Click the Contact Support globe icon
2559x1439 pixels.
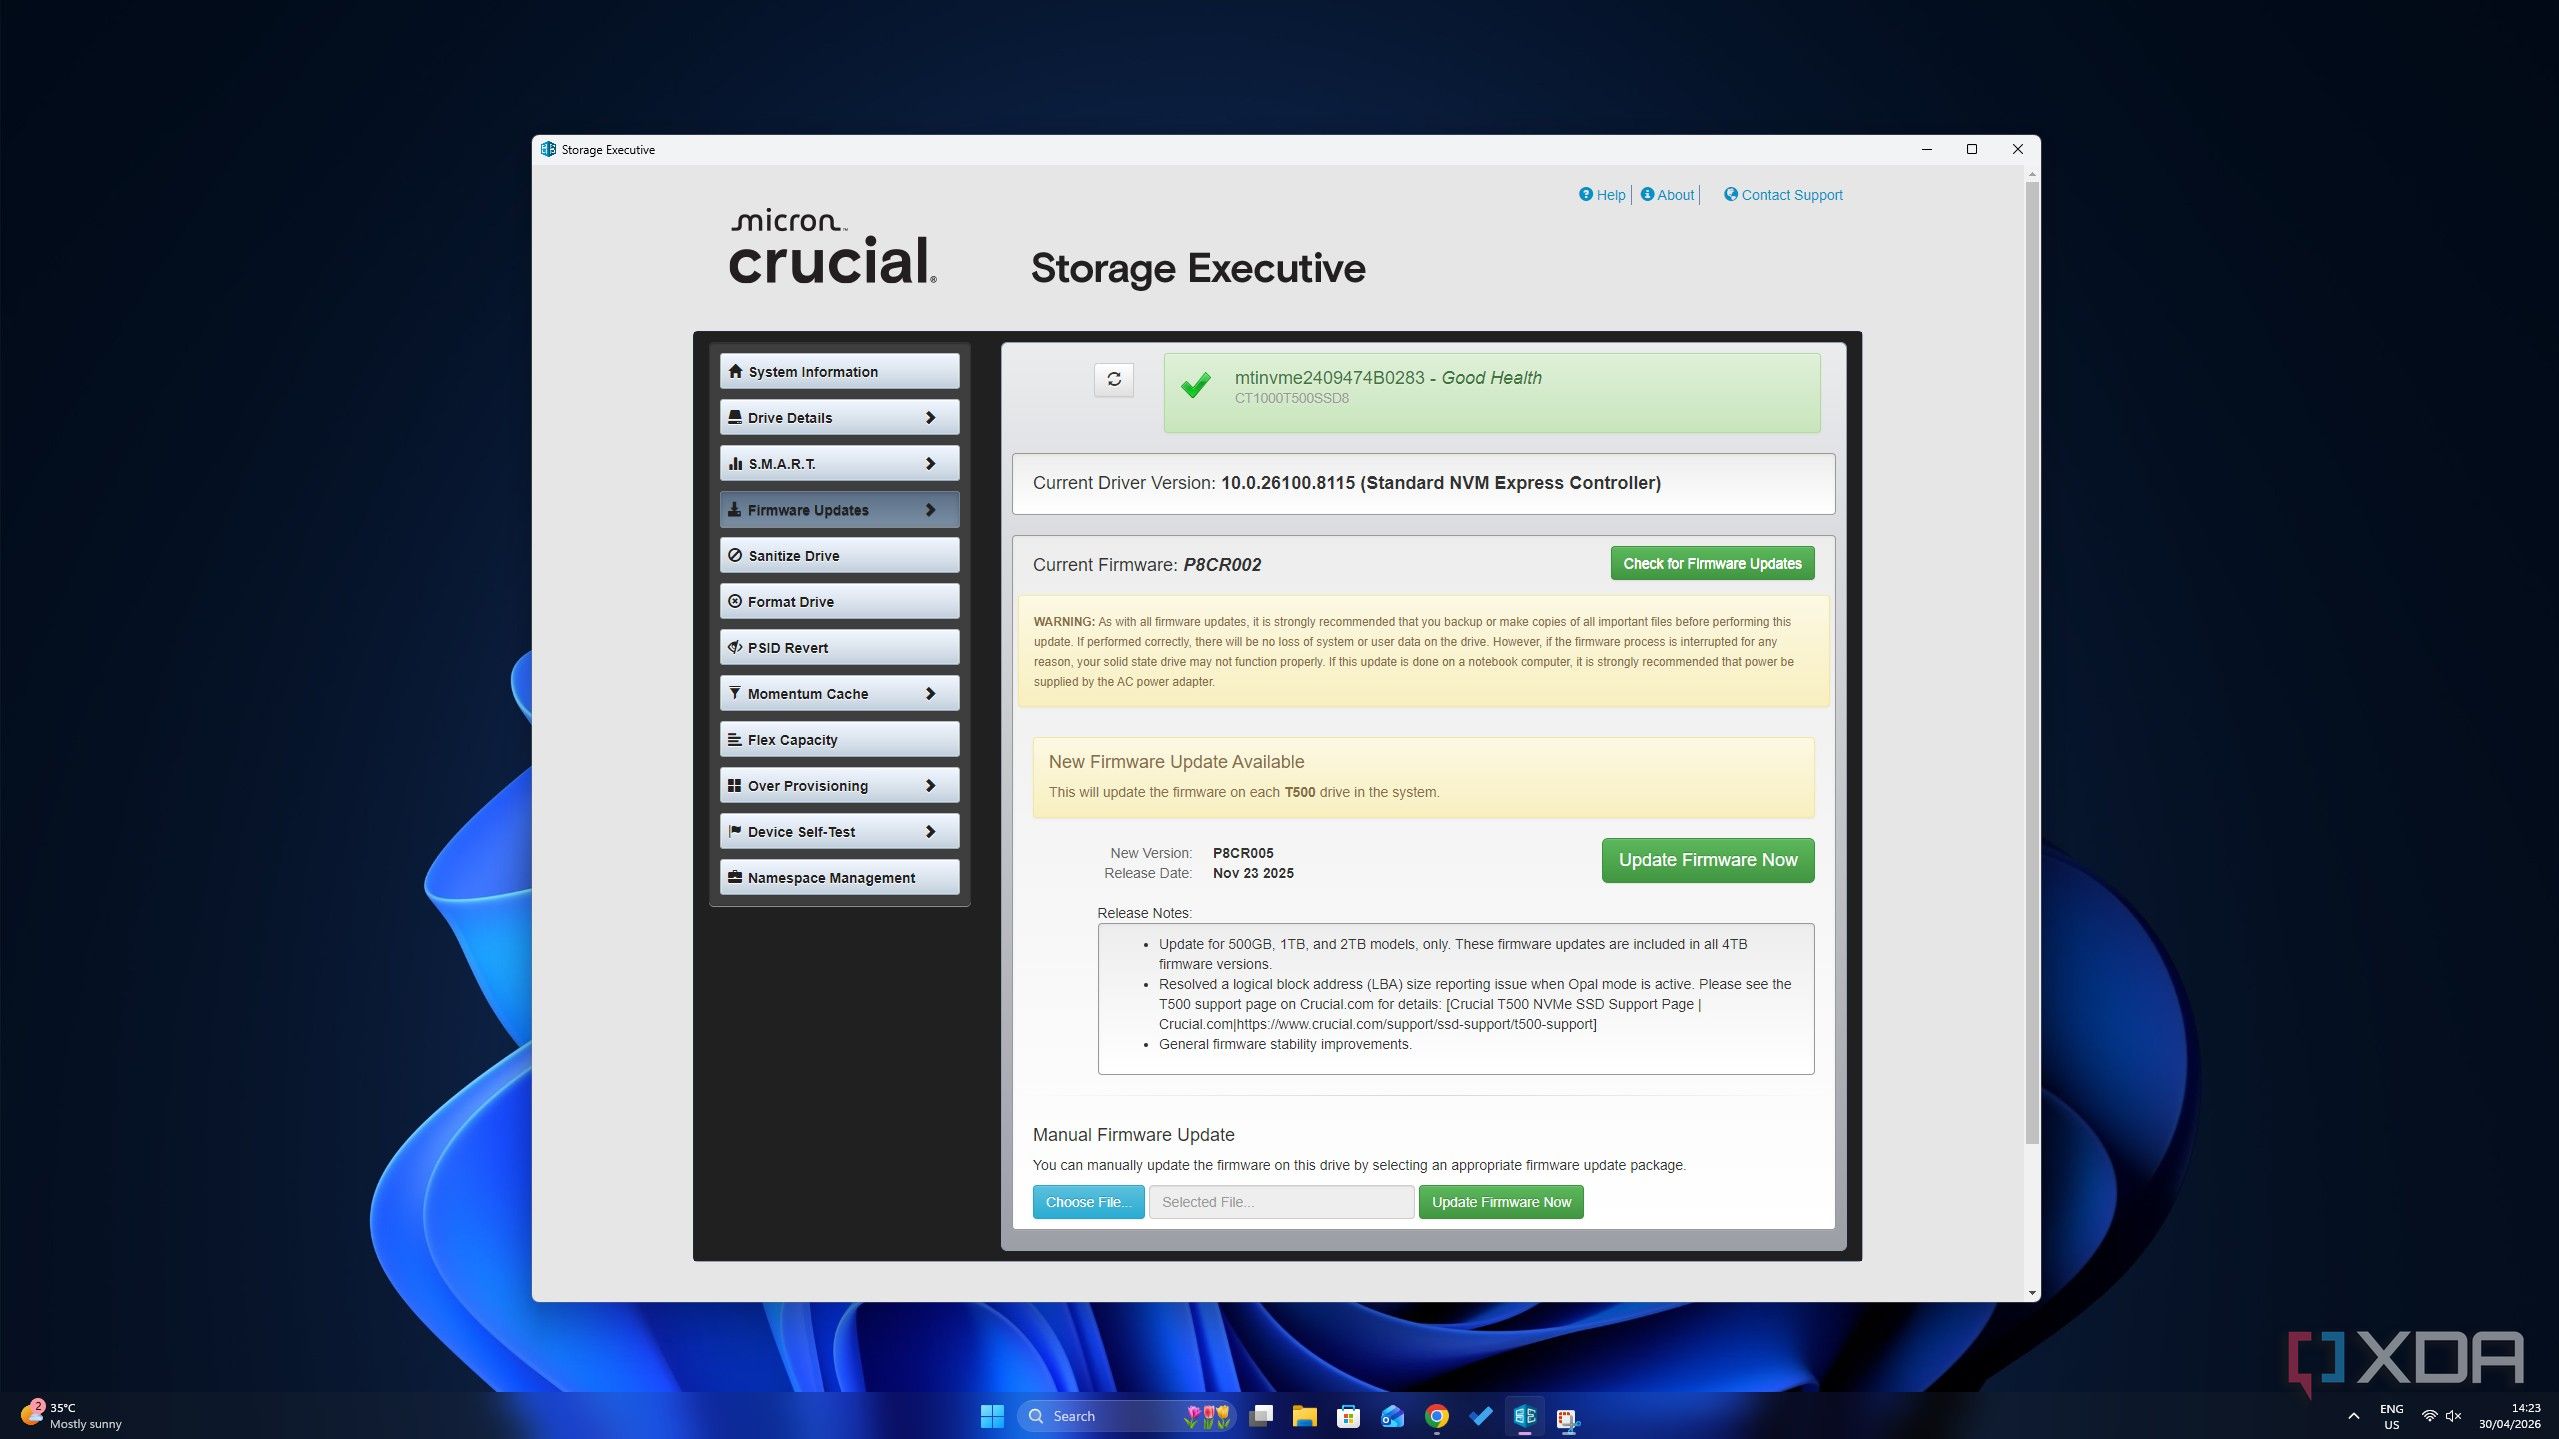tap(1730, 194)
